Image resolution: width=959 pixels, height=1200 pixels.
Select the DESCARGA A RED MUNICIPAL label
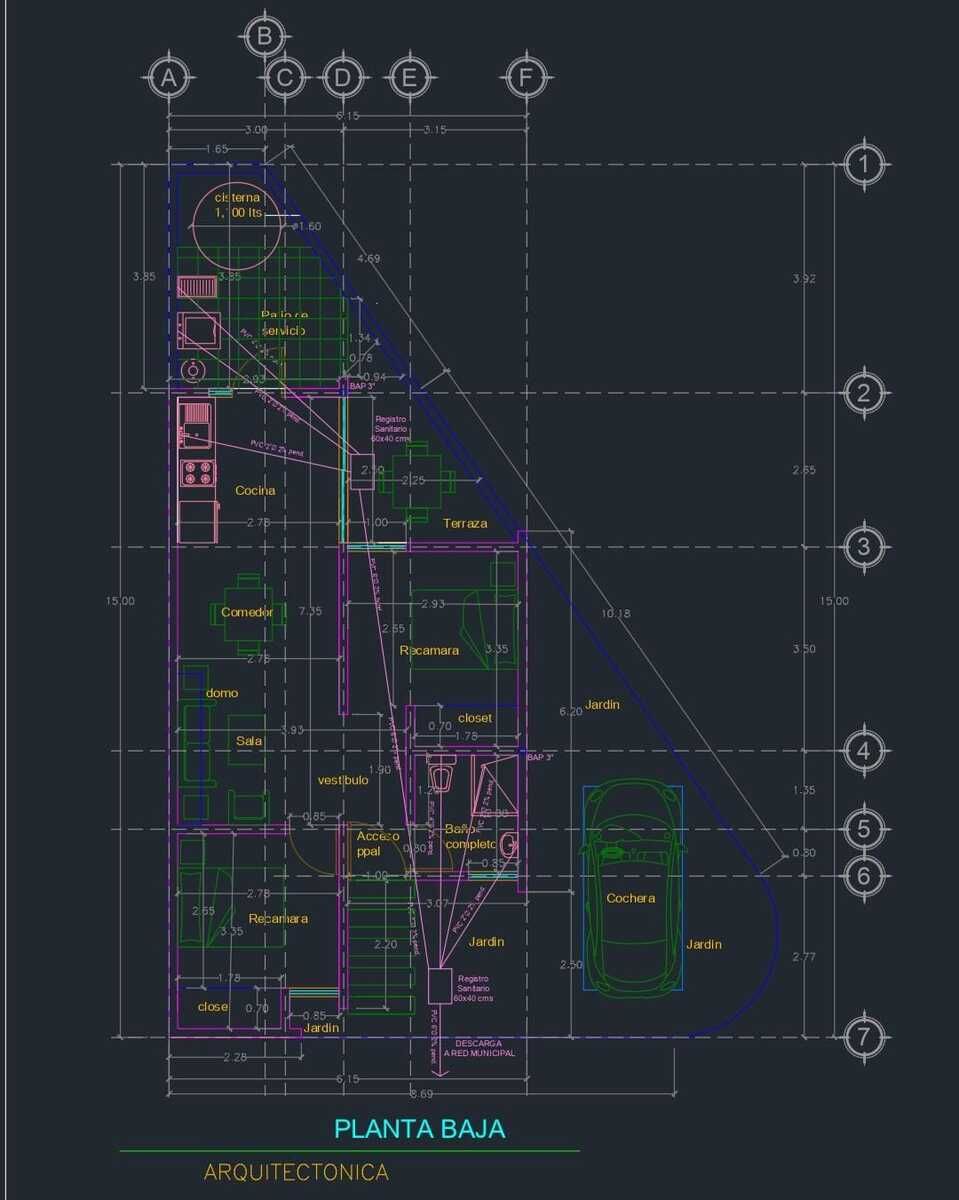484,1048
